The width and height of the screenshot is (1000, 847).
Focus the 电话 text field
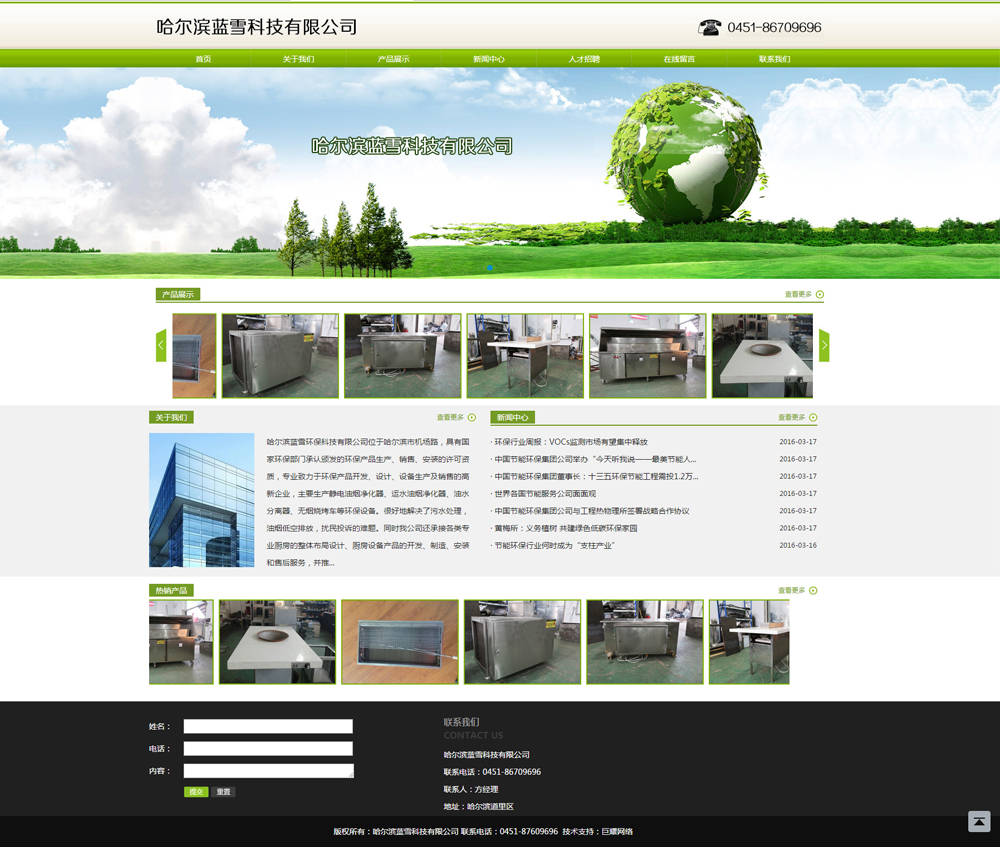pyautogui.click(x=268, y=749)
